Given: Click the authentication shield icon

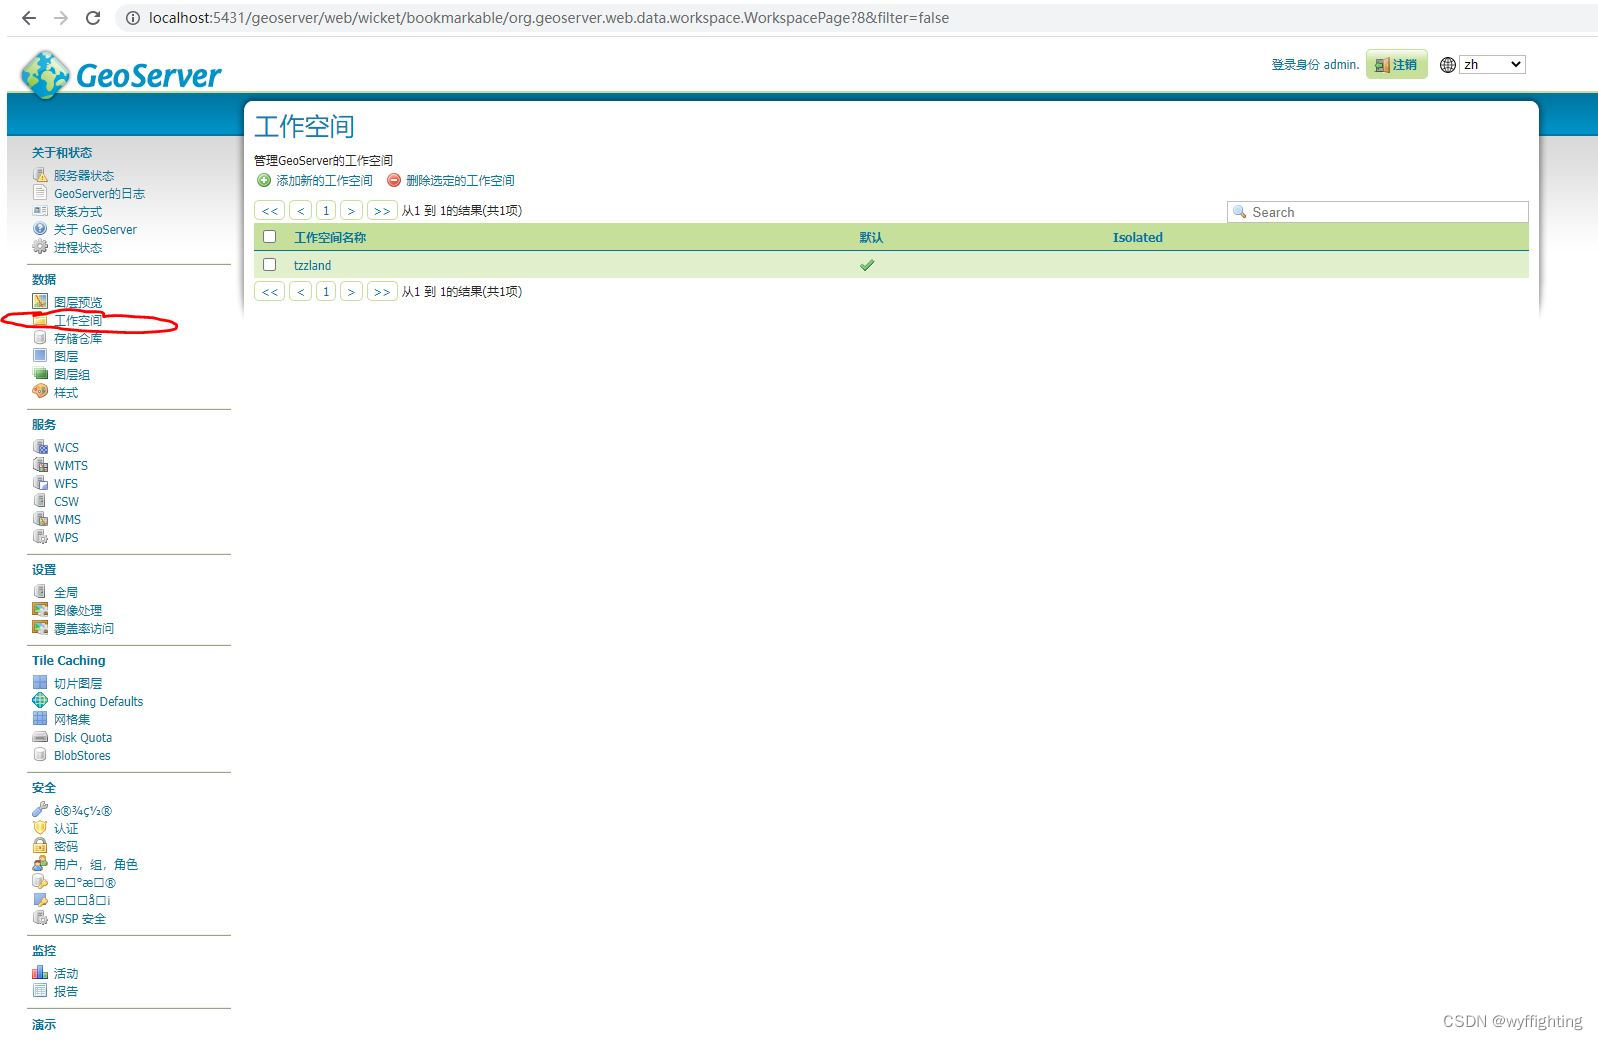Looking at the screenshot, I should (x=40, y=828).
